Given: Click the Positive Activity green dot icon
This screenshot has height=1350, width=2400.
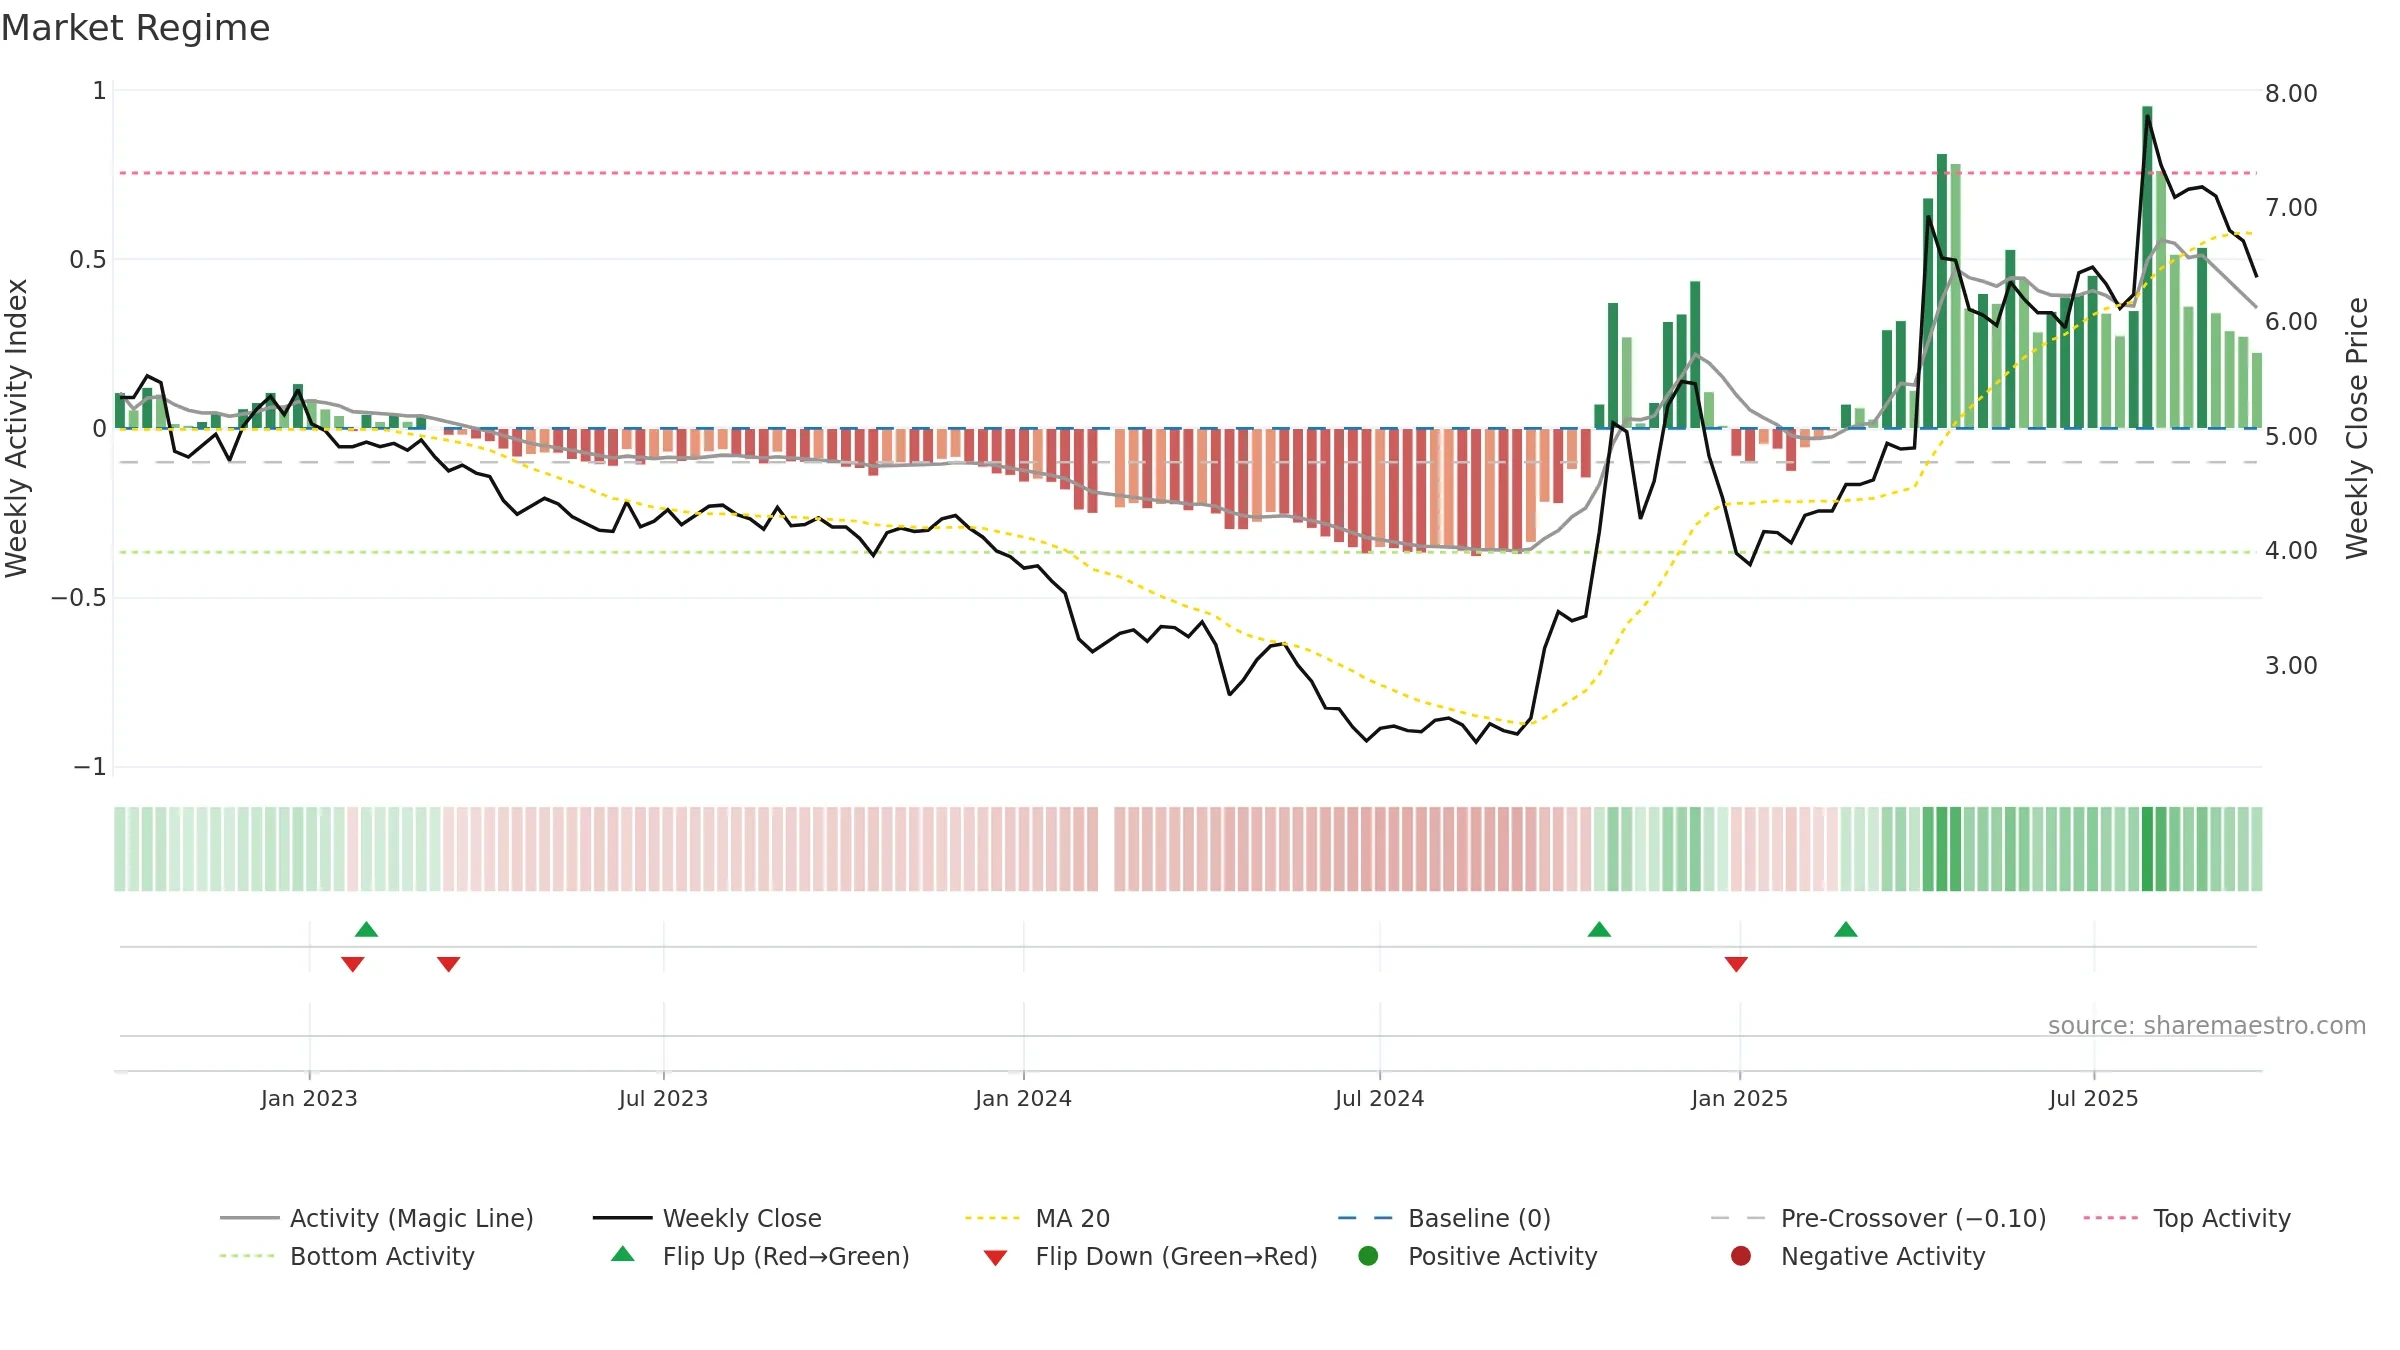Looking at the screenshot, I should pos(1369,1255).
